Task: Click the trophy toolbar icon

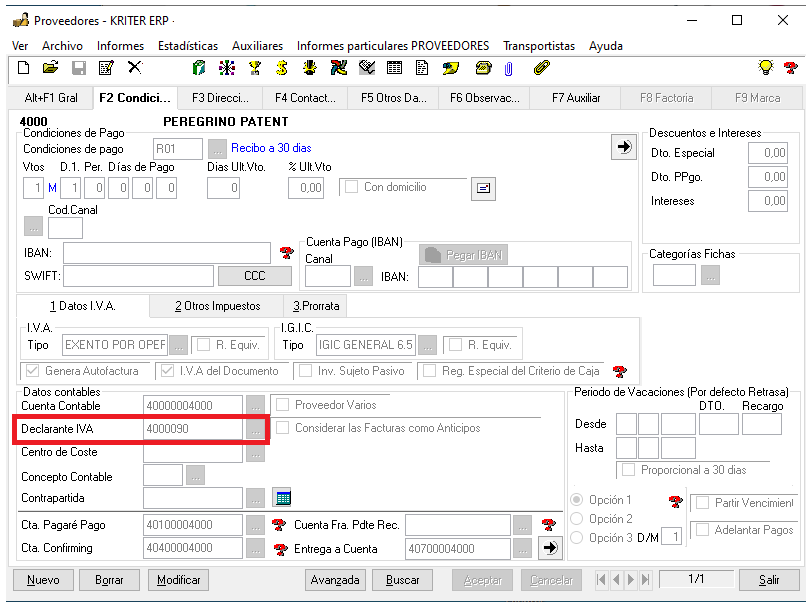Action: pos(254,68)
